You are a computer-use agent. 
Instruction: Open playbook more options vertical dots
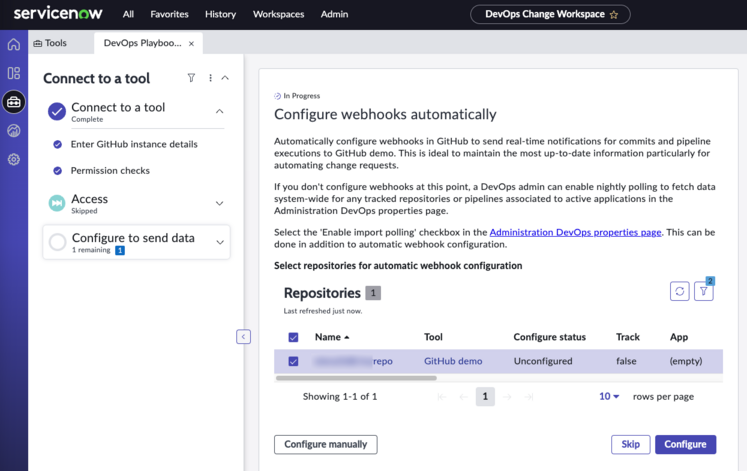pyautogui.click(x=210, y=78)
